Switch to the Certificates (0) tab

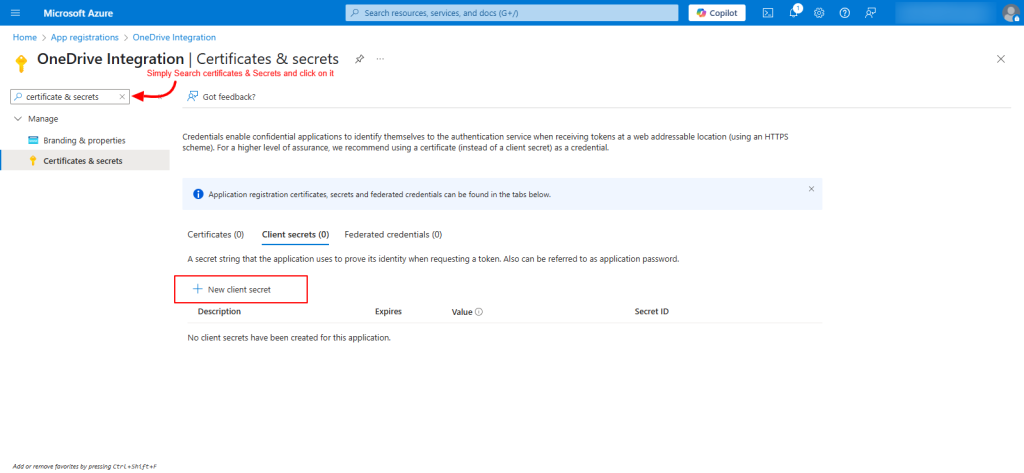[216, 234]
